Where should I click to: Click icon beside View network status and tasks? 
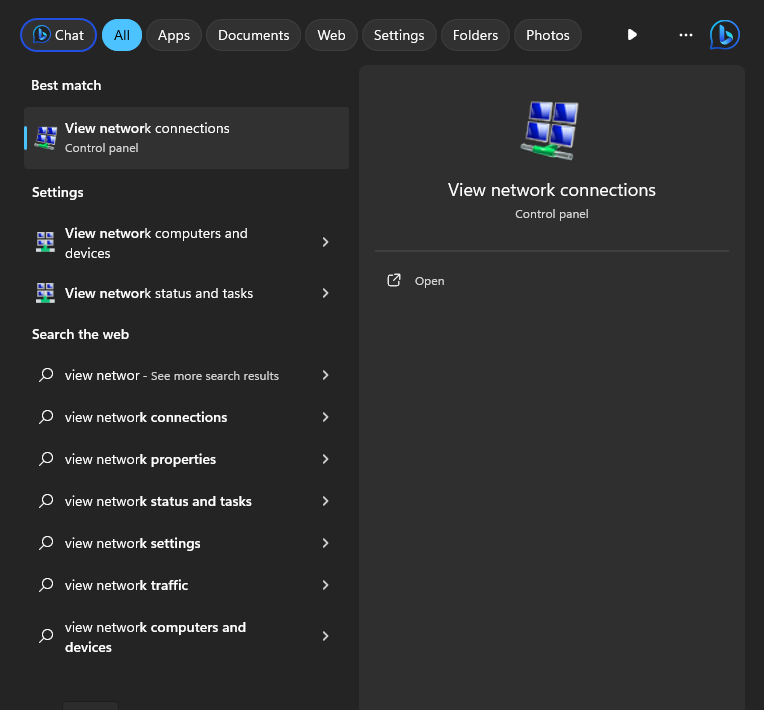click(45, 293)
